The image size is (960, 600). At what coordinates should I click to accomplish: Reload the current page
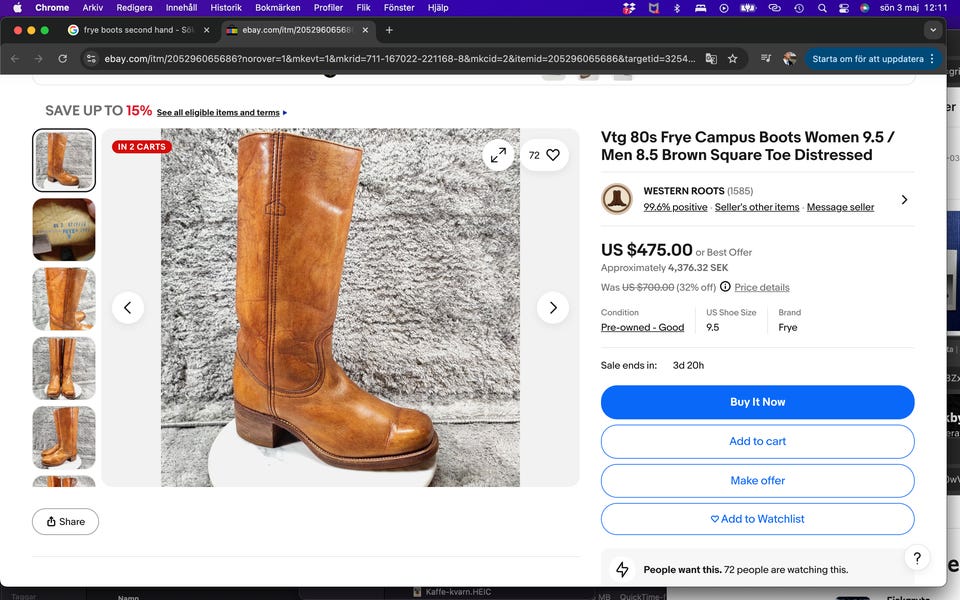point(62,59)
